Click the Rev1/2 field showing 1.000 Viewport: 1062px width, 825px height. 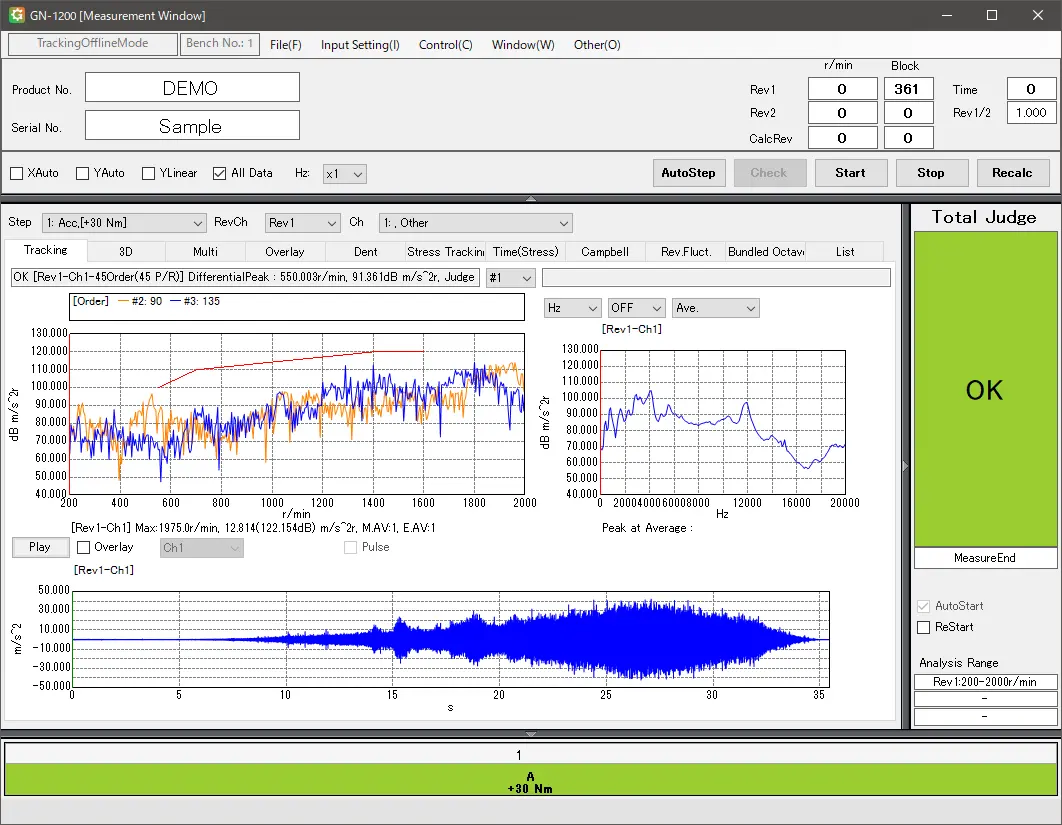coord(1032,112)
